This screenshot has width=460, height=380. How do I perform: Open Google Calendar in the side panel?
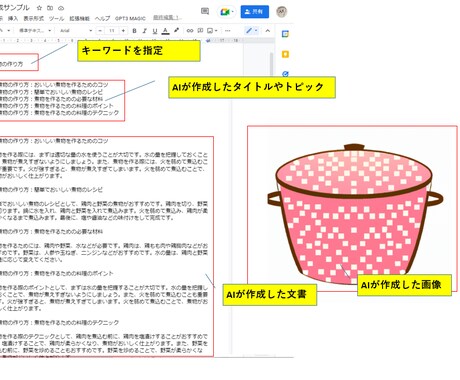(x=285, y=34)
